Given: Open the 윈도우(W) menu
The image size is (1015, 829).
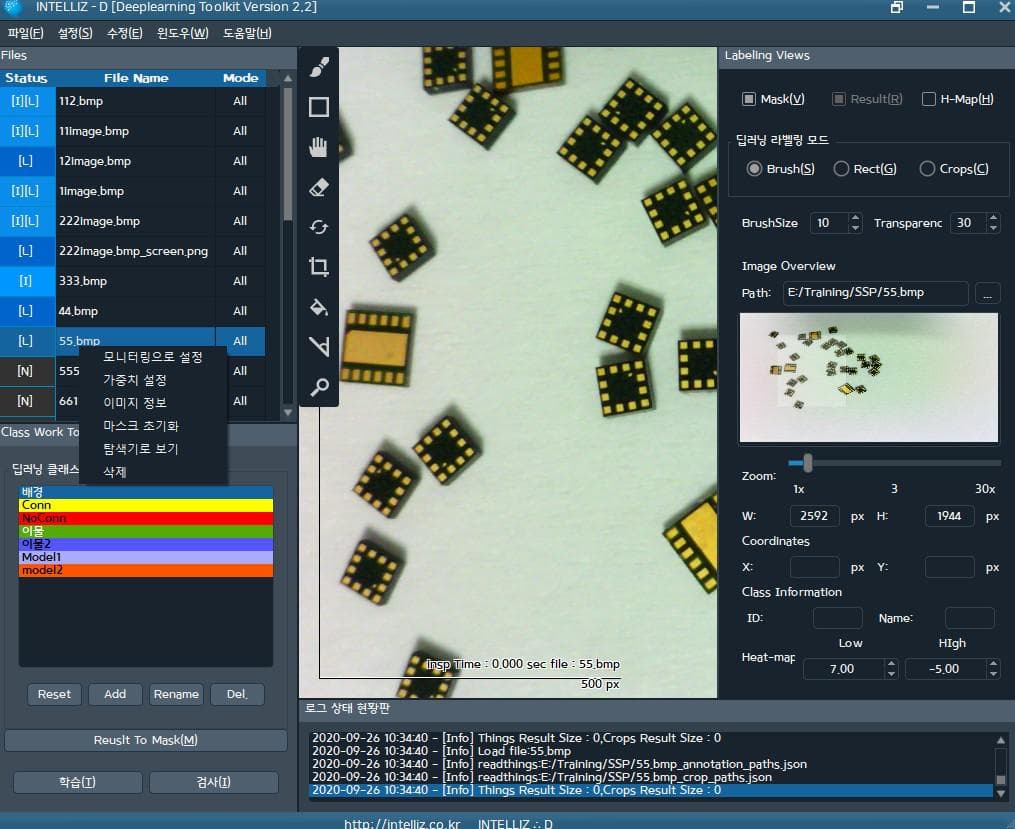Looking at the screenshot, I should coord(183,33).
